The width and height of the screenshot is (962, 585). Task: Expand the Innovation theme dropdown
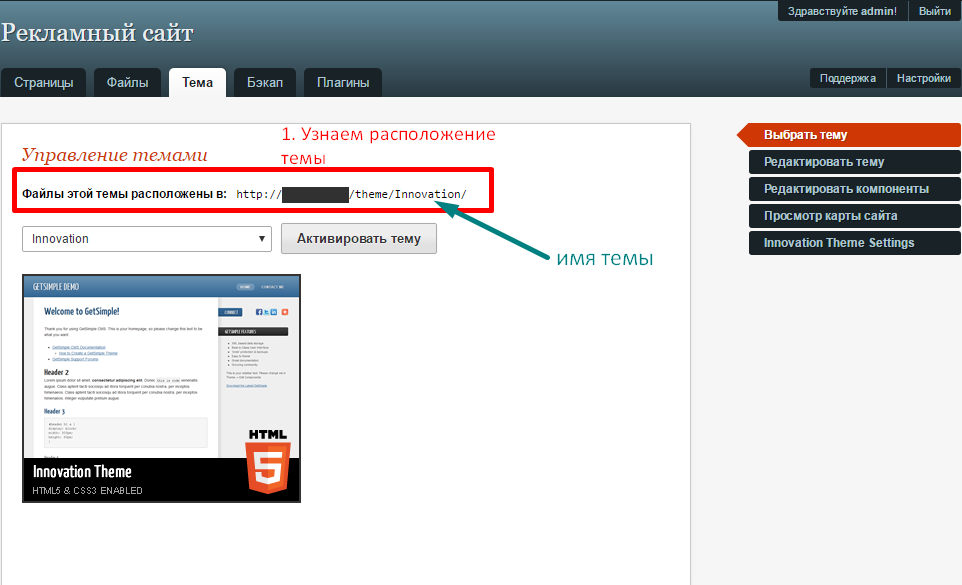click(147, 239)
